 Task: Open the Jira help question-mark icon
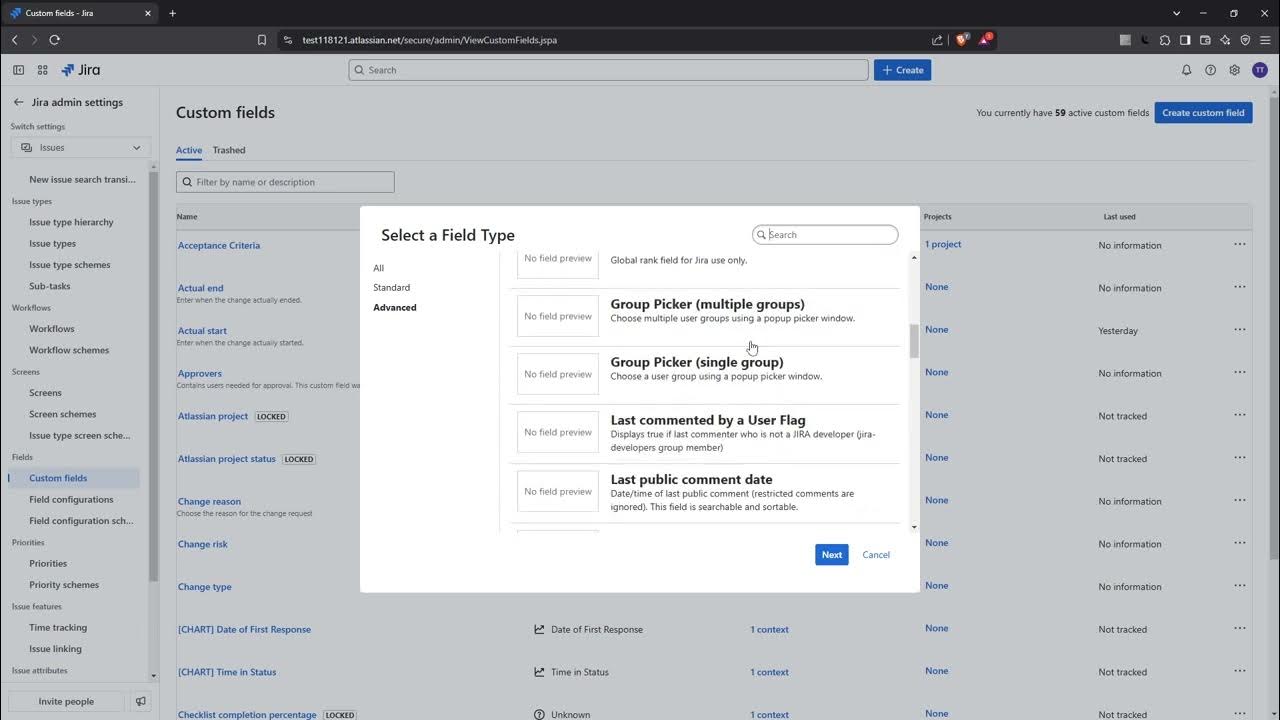1210,70
